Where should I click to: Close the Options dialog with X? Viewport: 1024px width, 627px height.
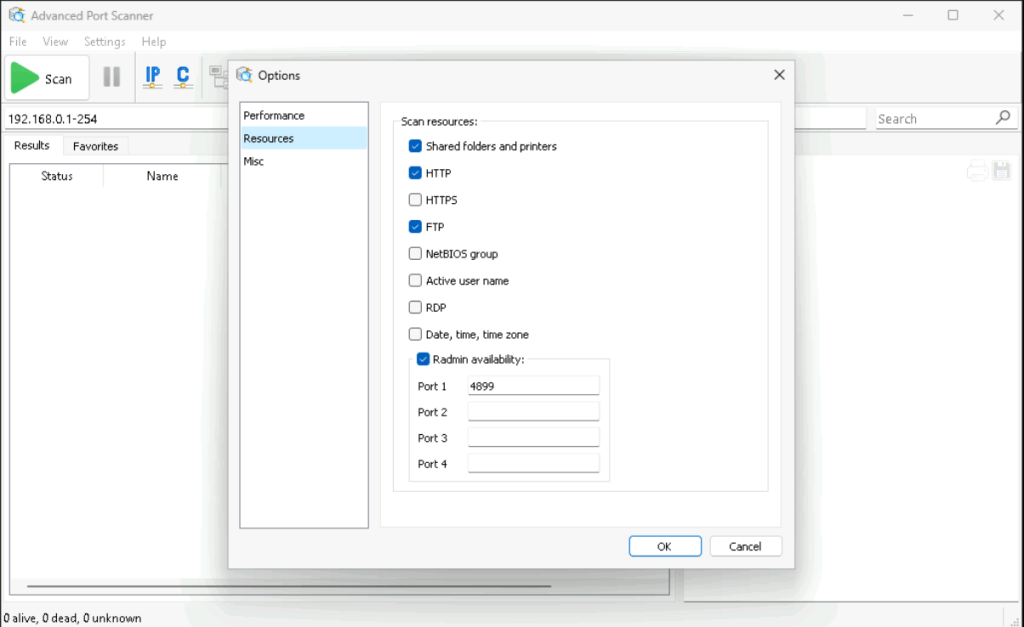tap(779, 75)
